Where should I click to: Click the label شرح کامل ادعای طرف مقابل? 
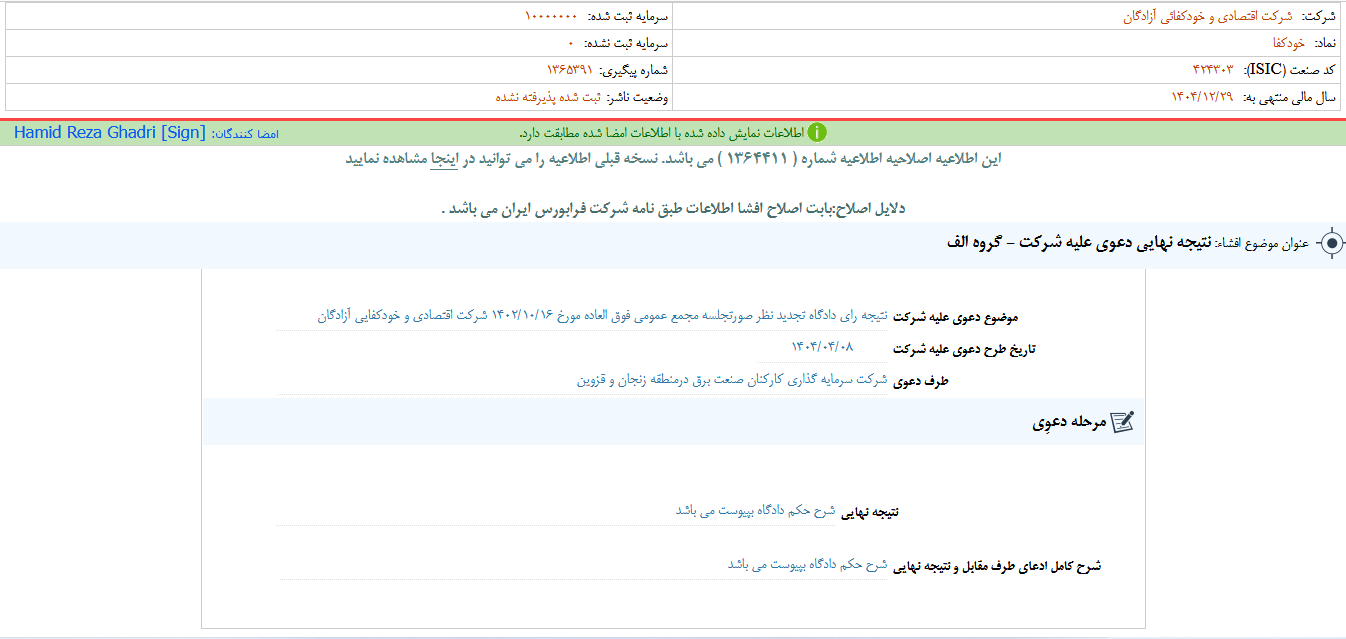coord(996,566)
